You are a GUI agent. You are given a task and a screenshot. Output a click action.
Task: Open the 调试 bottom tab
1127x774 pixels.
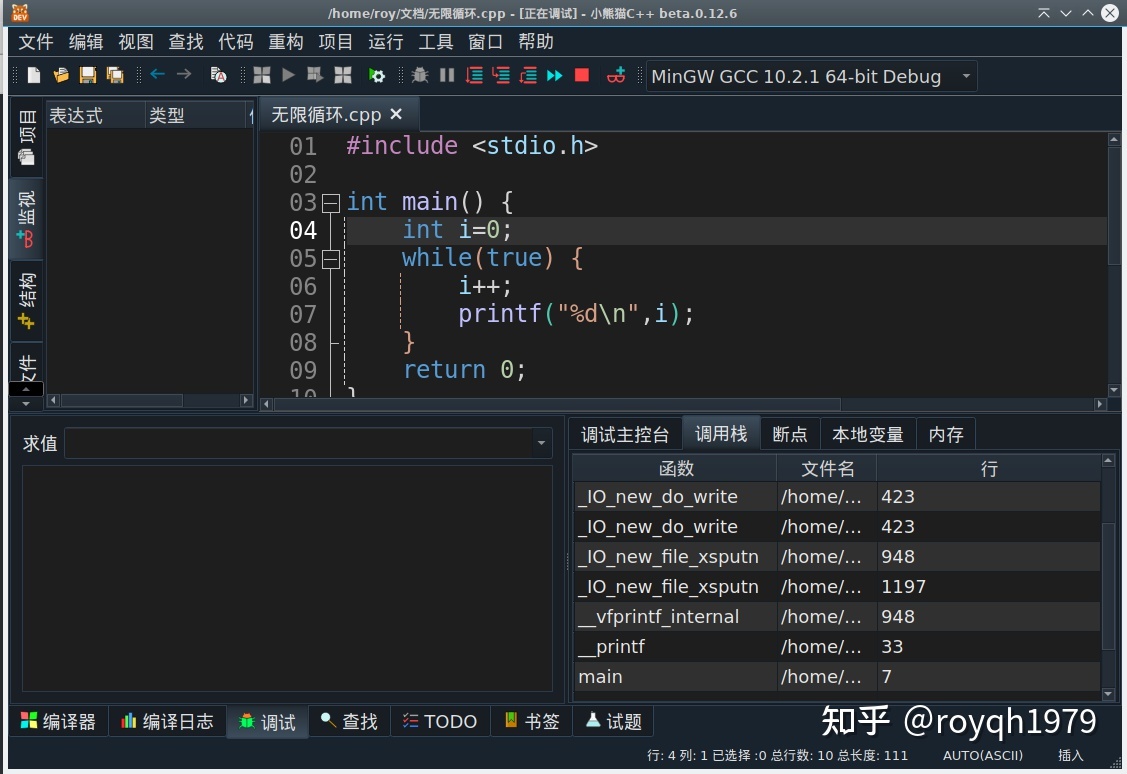(267, 722)
